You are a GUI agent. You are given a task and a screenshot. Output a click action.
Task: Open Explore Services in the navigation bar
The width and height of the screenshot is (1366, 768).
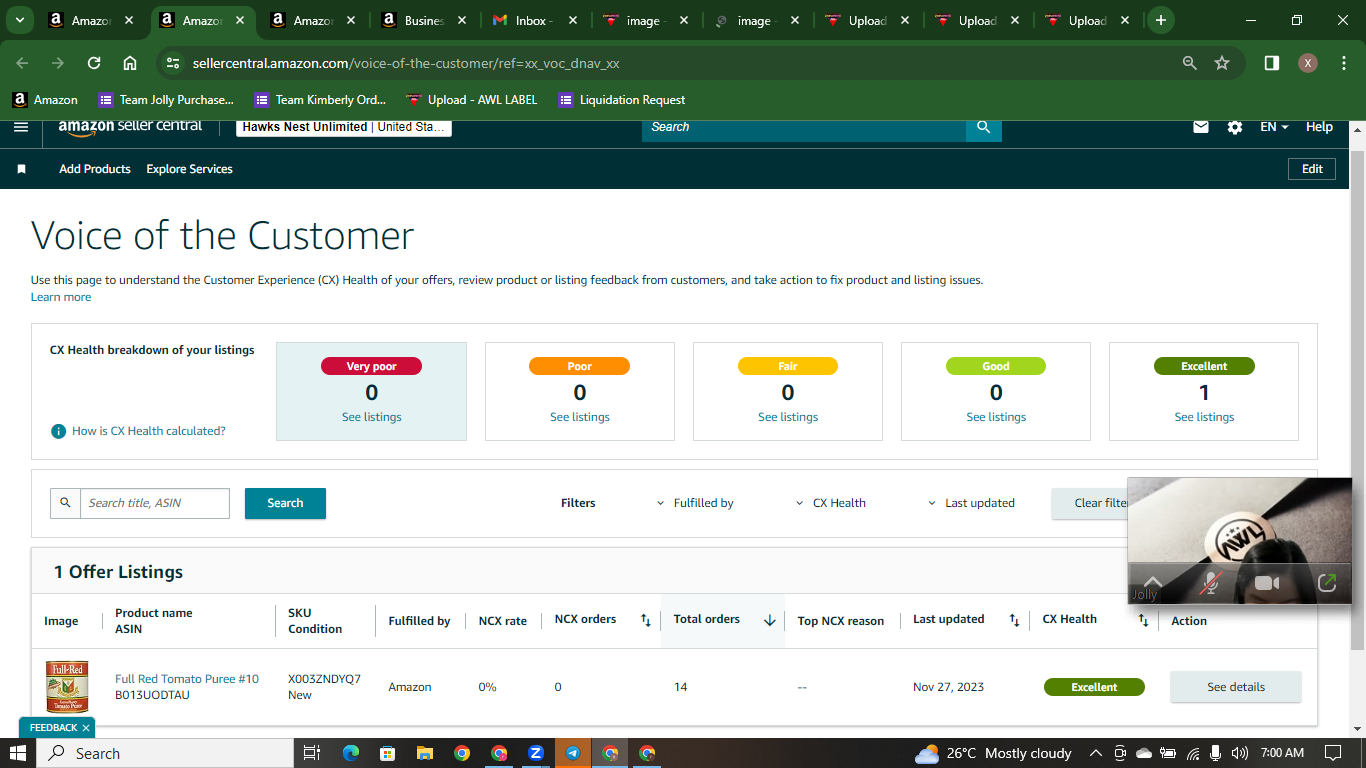coord(189,169)
